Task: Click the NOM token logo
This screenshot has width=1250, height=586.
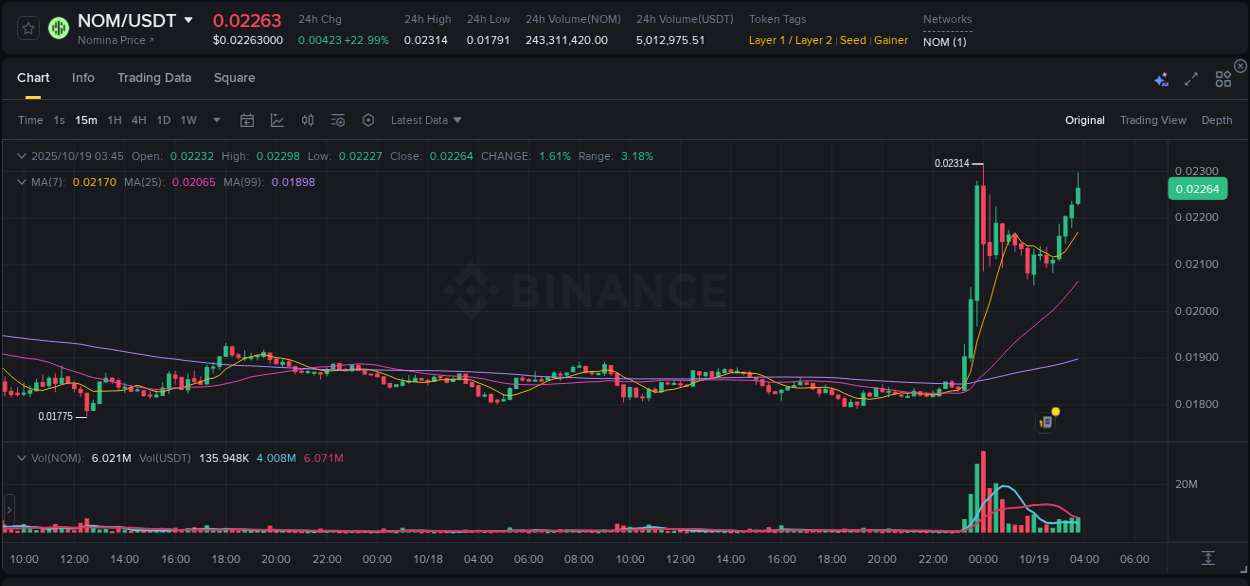Action: [x=58, y=28]
